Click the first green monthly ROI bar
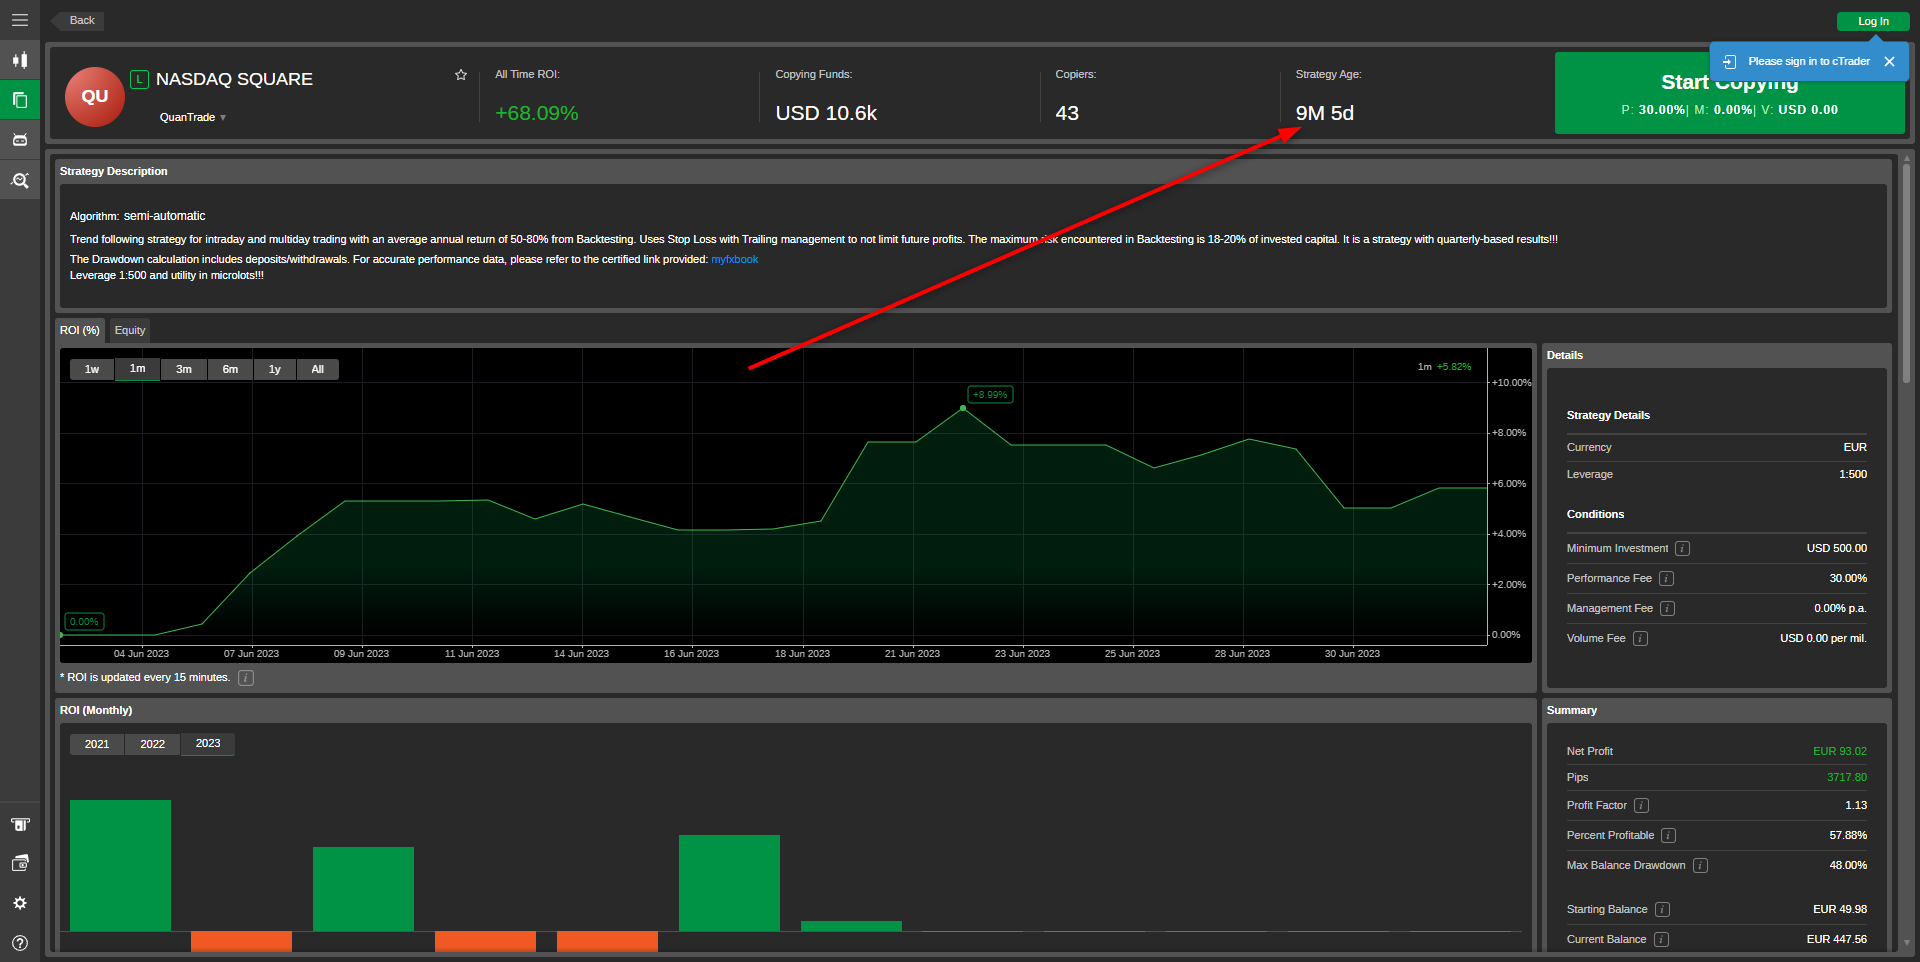Viewport: 1920px width, 962px height. point(120,865)
